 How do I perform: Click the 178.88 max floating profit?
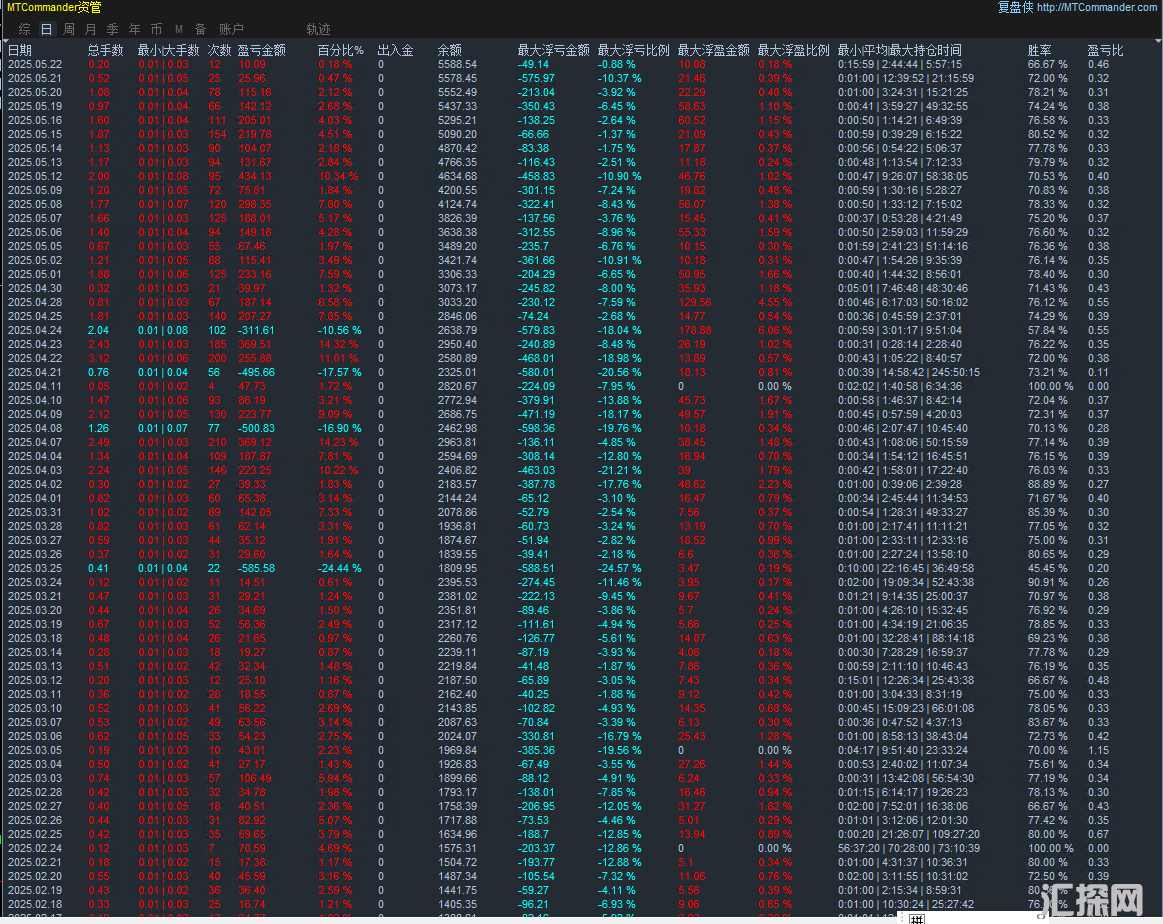point(695,330)
